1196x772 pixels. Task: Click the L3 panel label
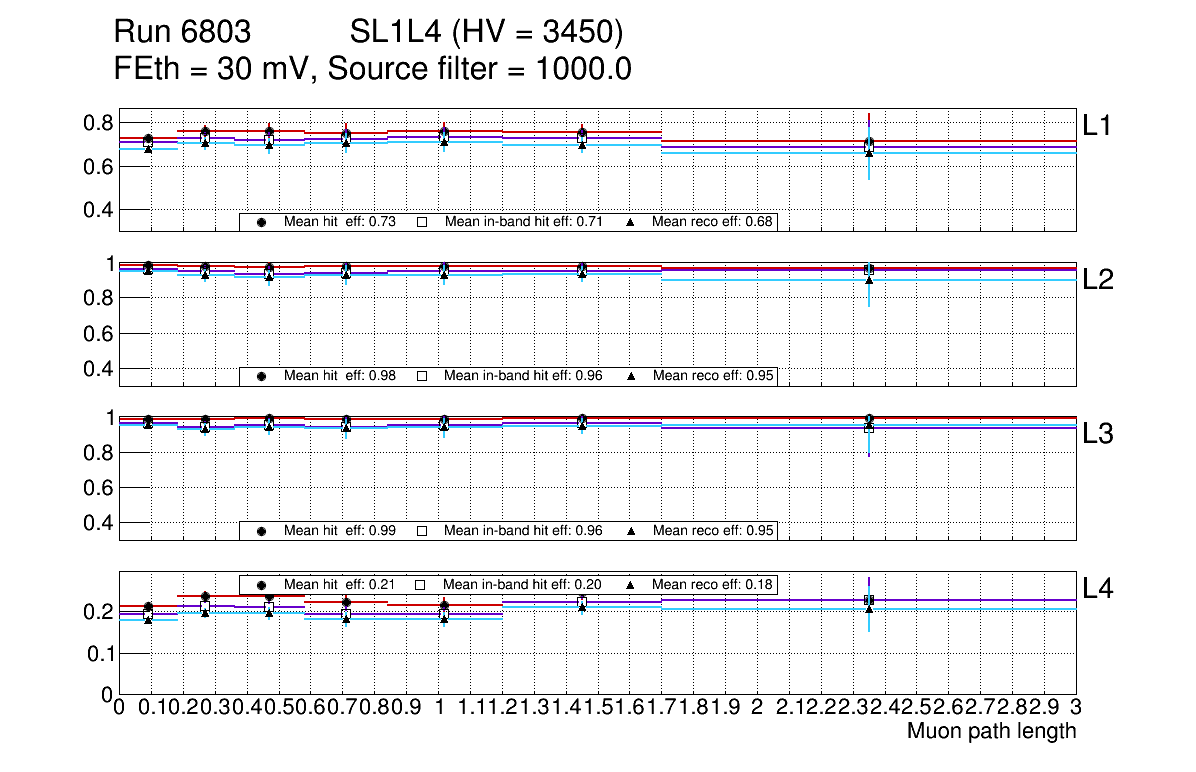(x=1098, y=434)
